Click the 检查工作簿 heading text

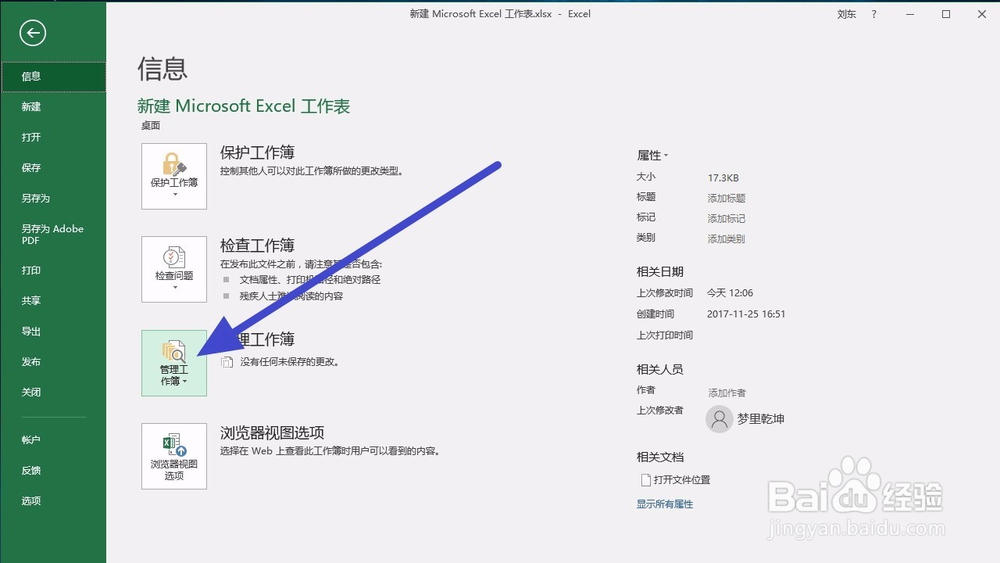[x=257, y=245]
